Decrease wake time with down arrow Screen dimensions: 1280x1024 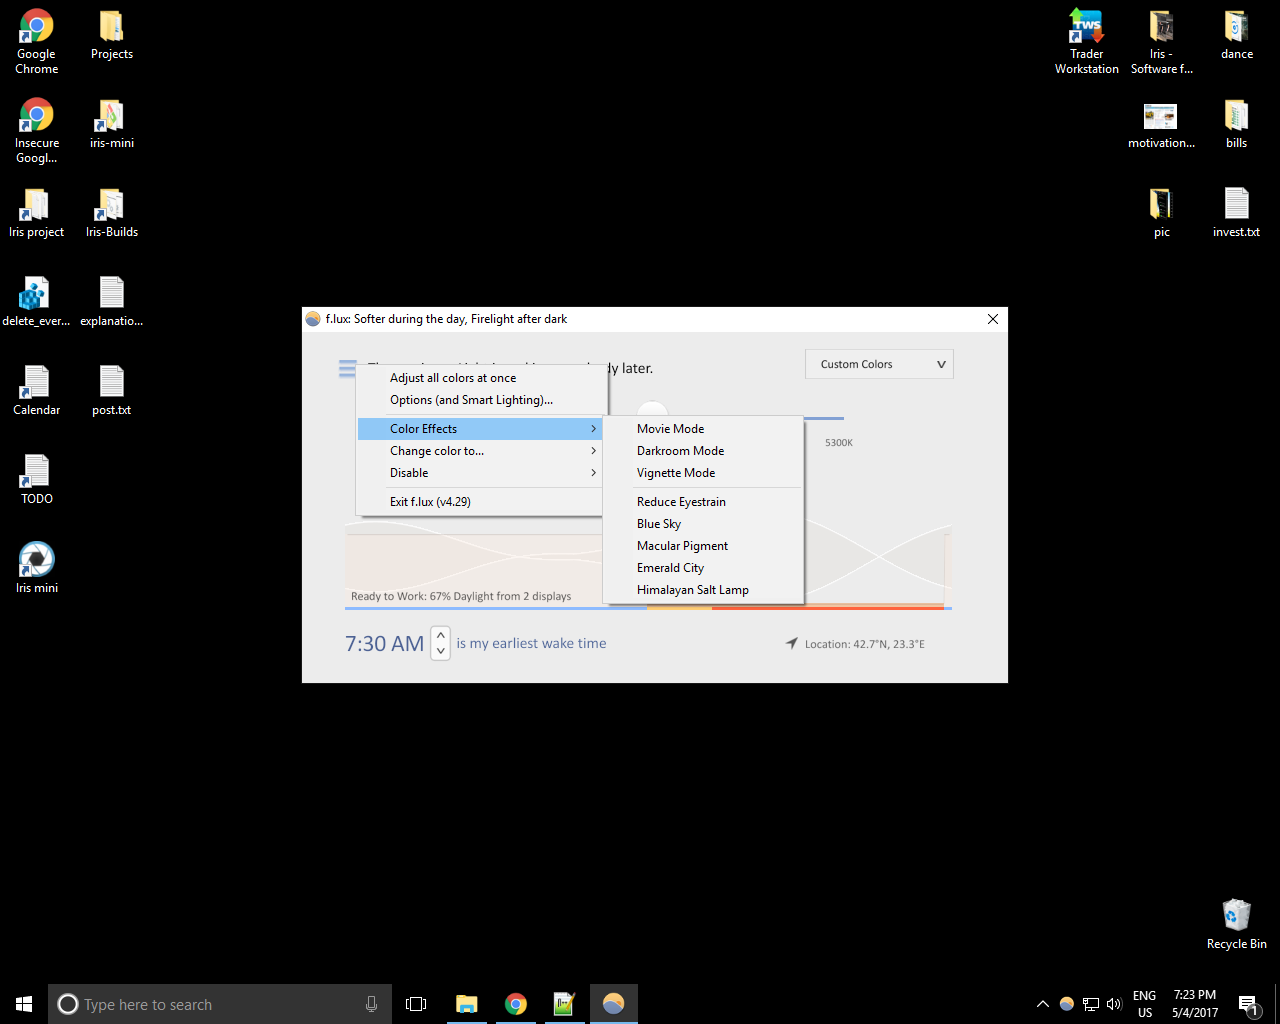pyautogui.click(x=441, y=651)
